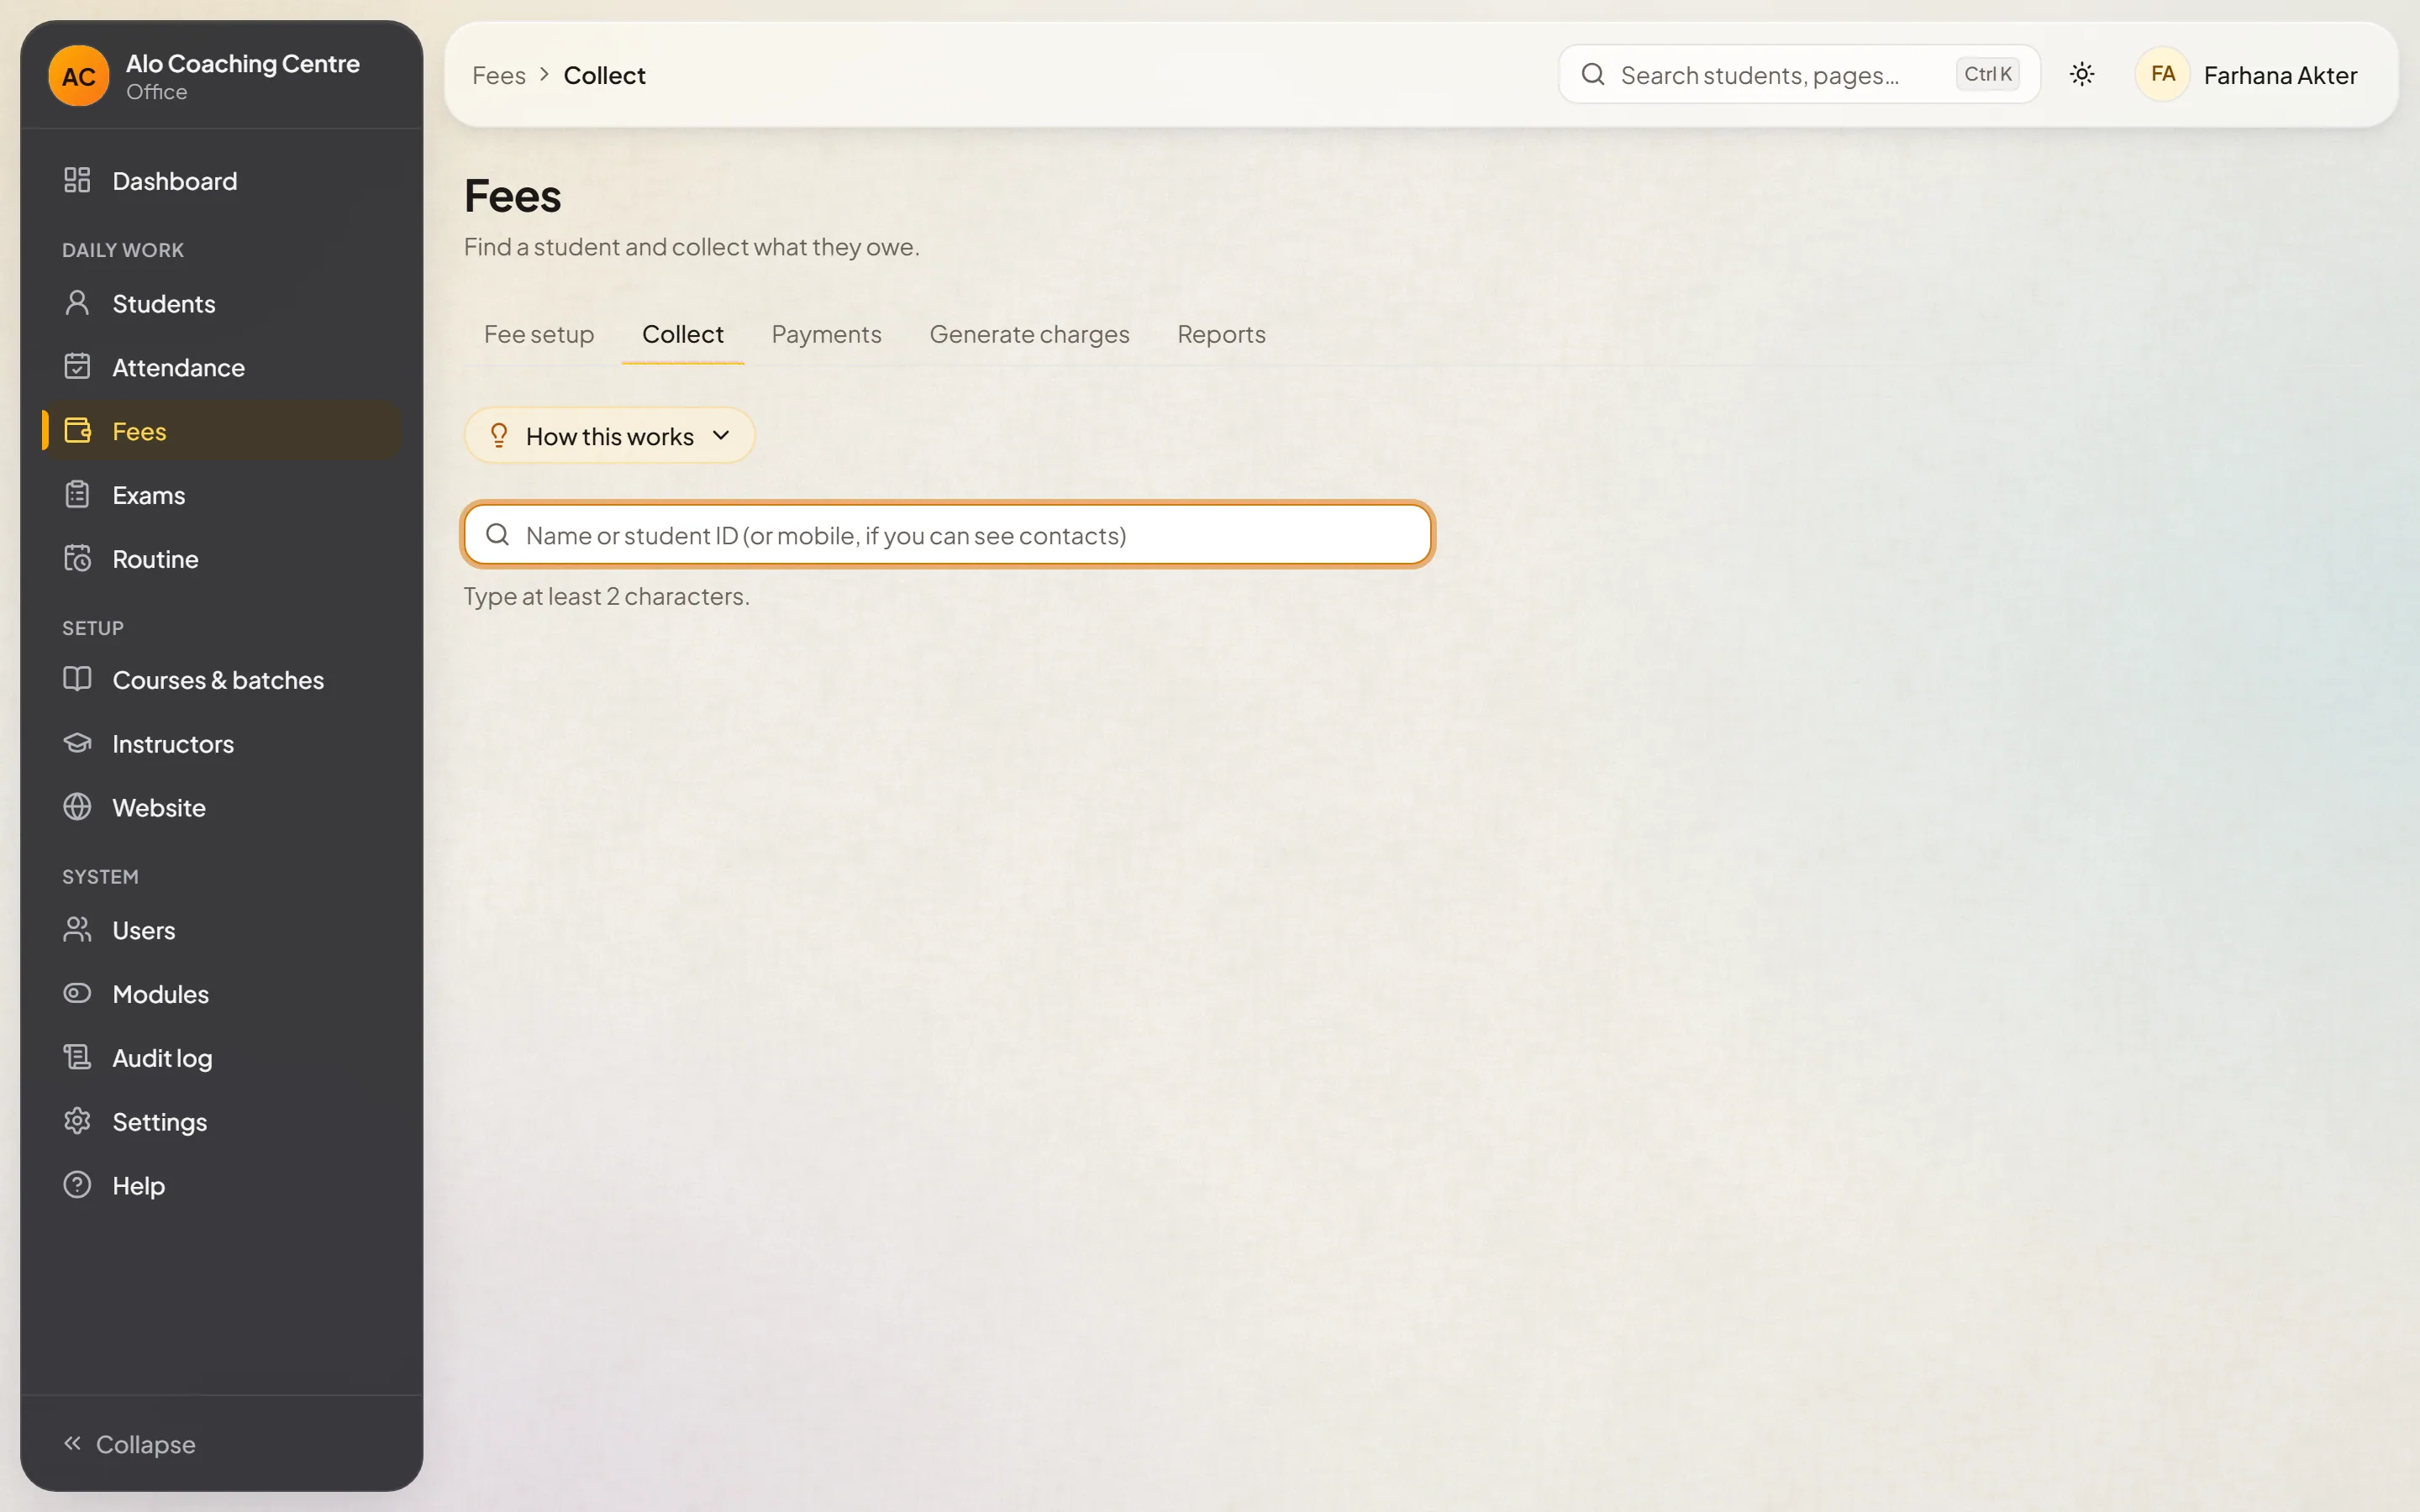Expand the How this works panel
Image resolution: width=2420 pixels, height=1512 pixels.
609,436
